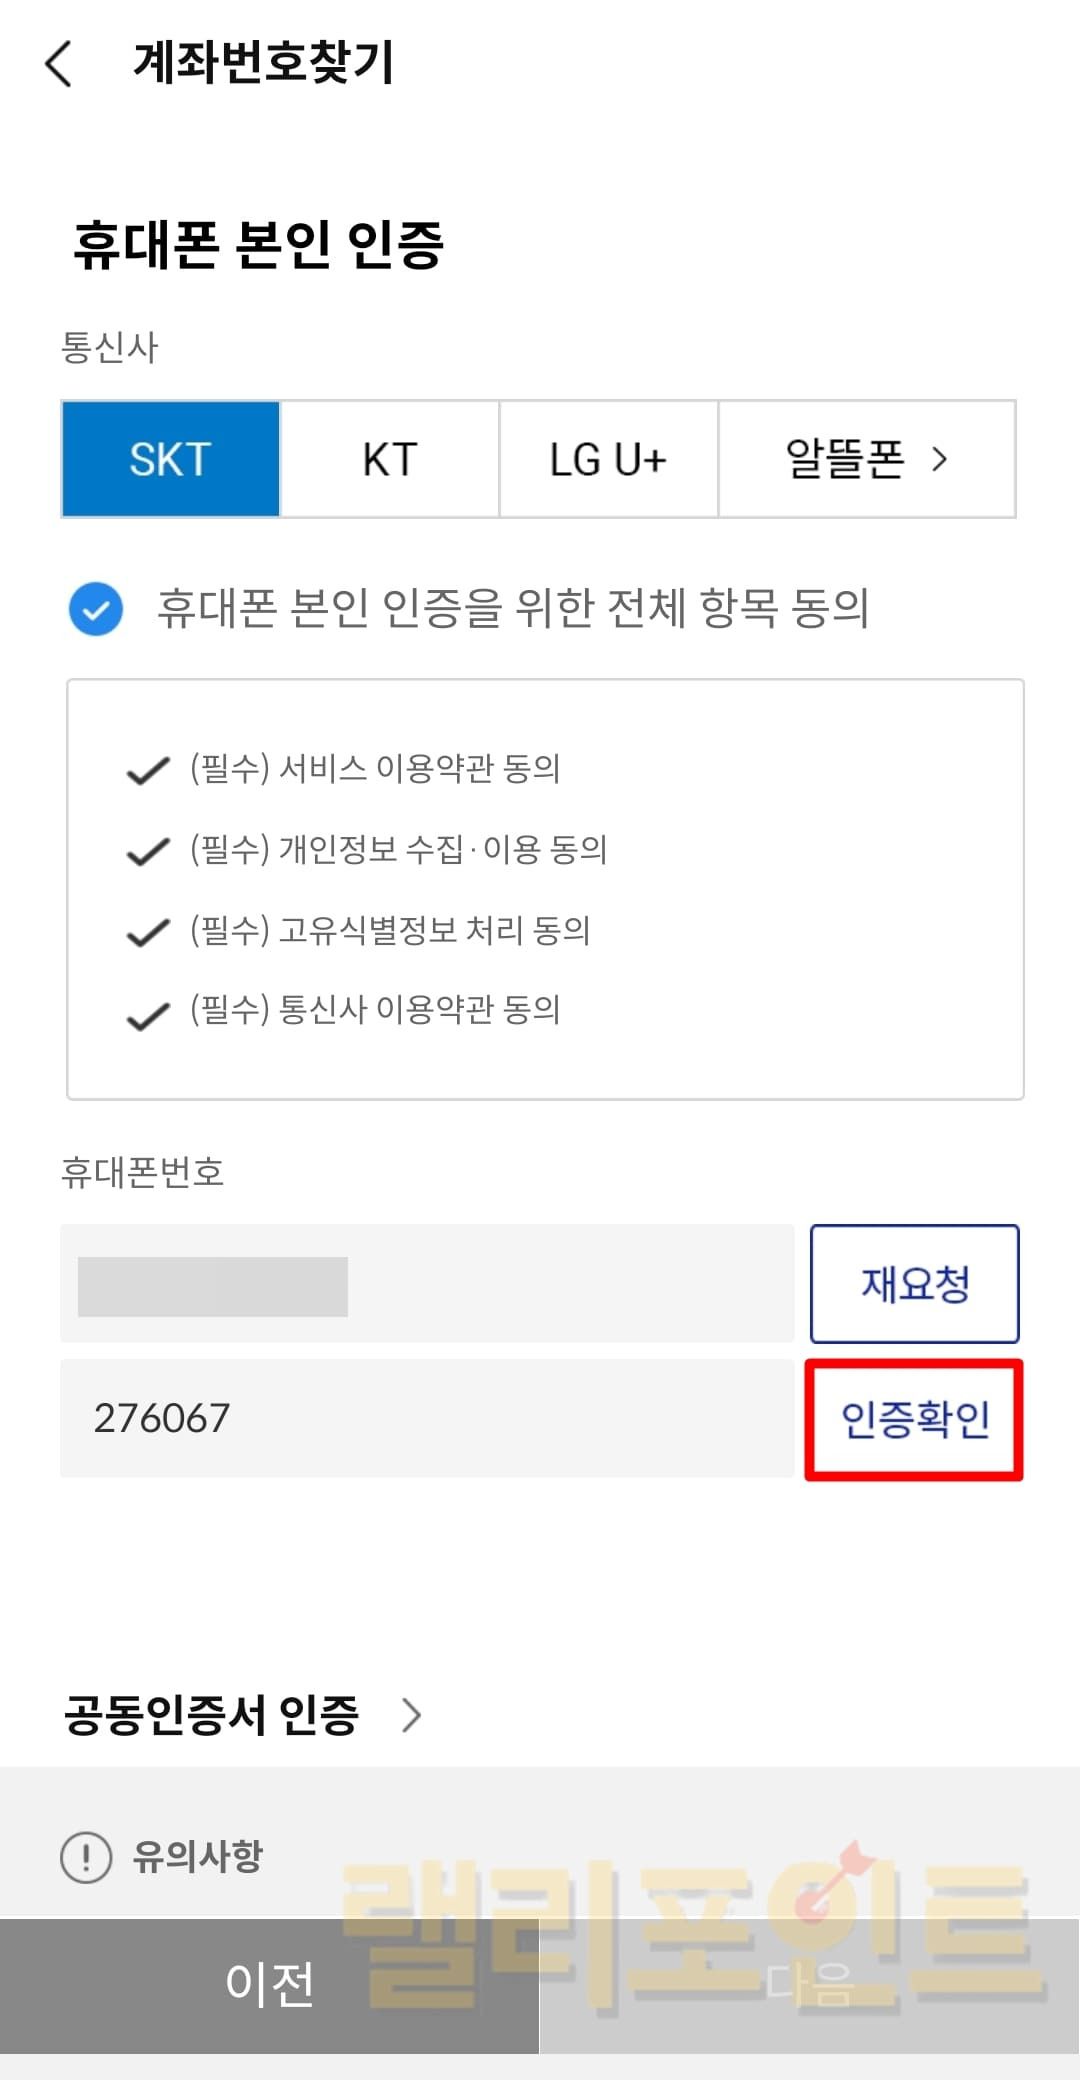Tap the 이전 button
The height and width of the screenshot is (2080, 1080).
pos(269,1985)
